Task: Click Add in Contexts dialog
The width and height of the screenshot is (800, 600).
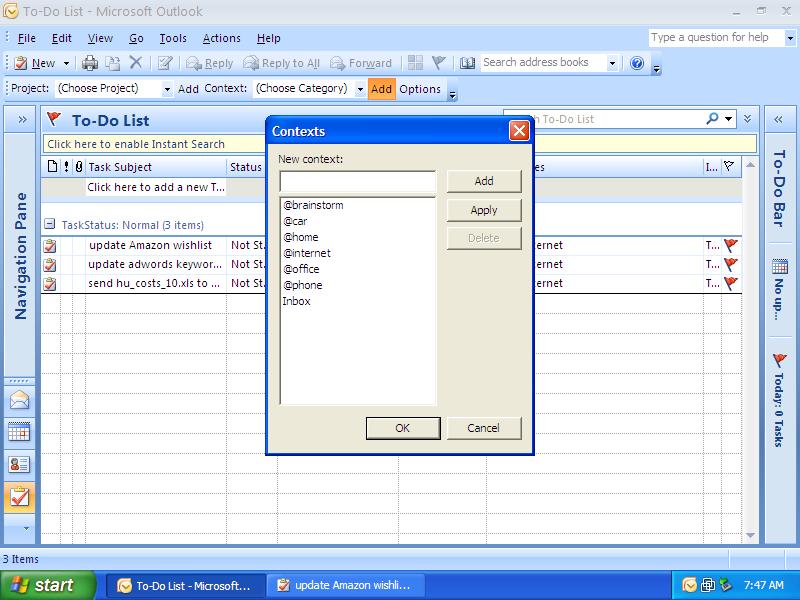Action: pyautogui.click(x=484, y=181)
